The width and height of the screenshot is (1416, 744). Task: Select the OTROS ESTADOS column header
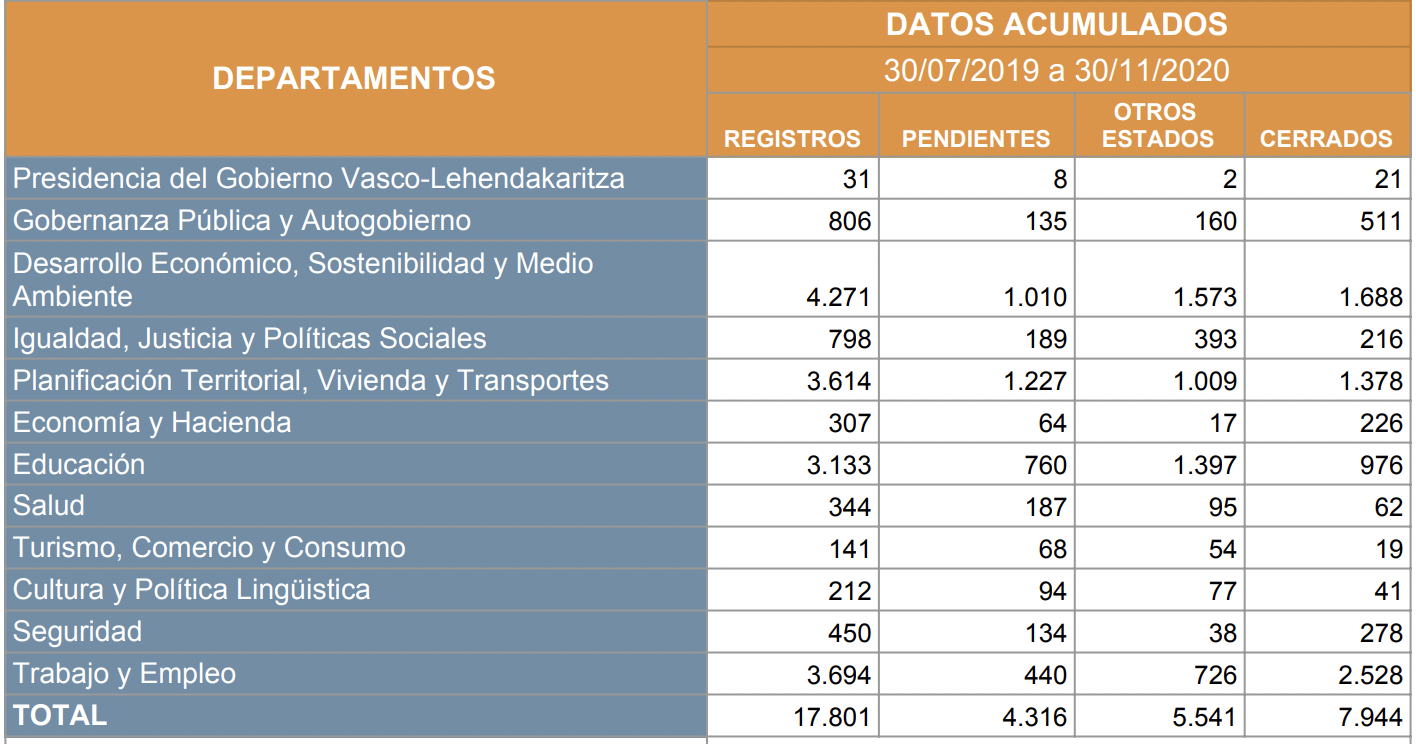(1158, 125)
